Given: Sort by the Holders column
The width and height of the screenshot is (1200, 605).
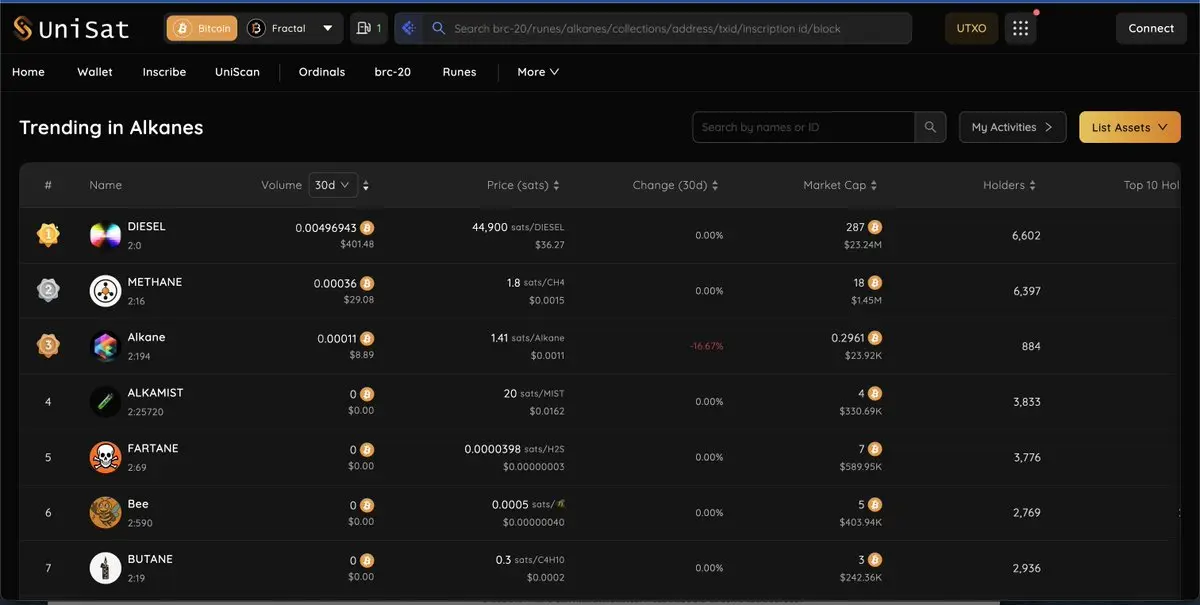Looking at the screenshot, I should pos(1009,185).
